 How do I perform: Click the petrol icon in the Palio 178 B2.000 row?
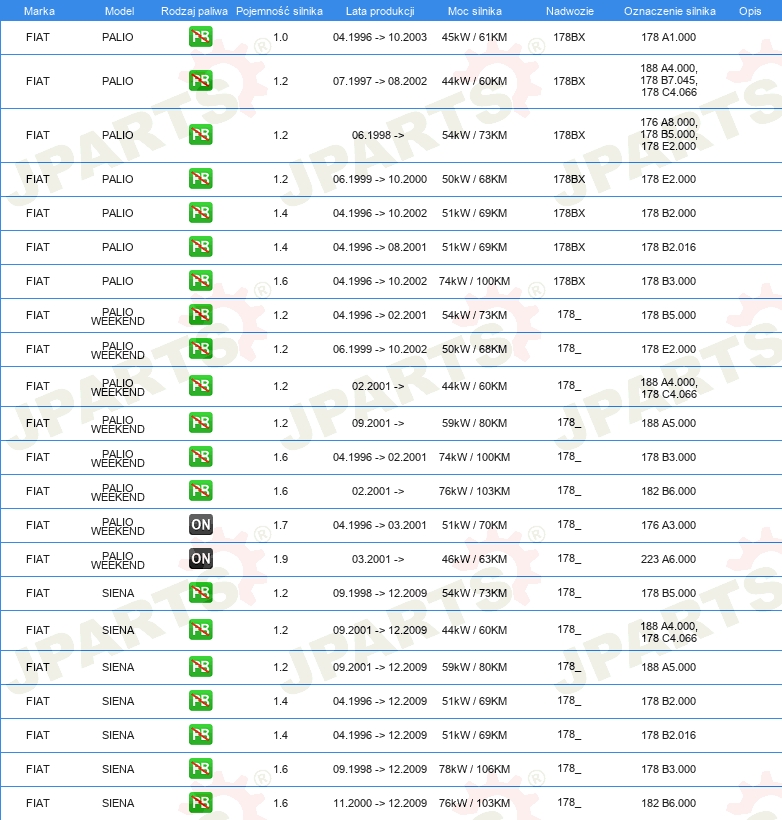[x=200, y=212]
